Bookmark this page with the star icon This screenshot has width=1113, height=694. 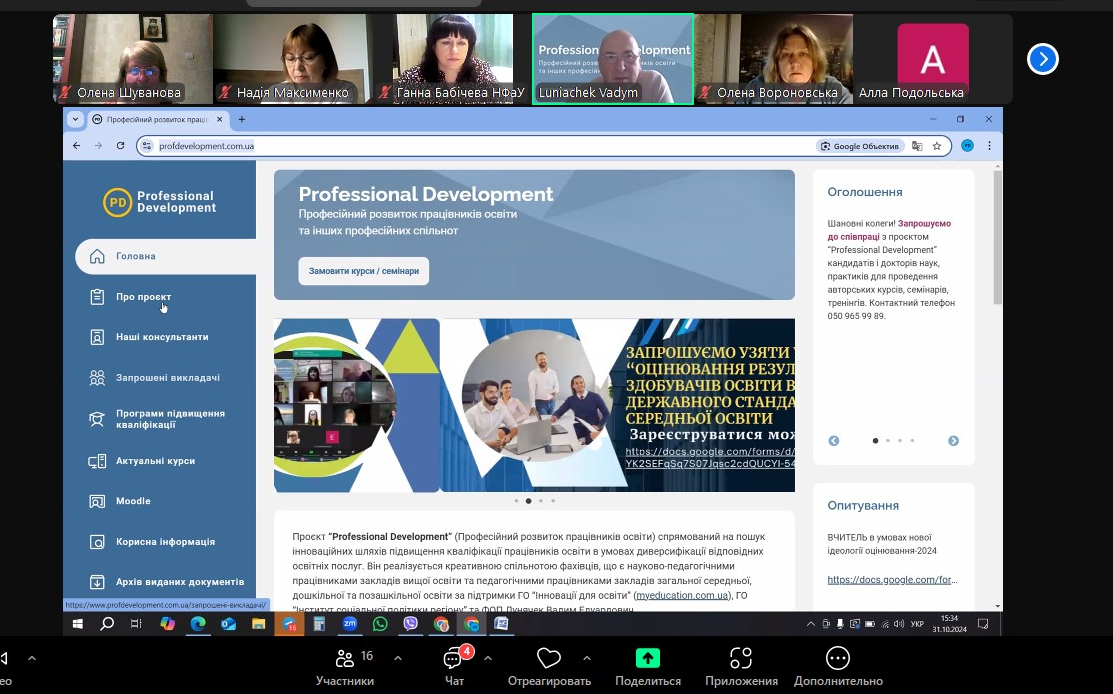(937, 146)
